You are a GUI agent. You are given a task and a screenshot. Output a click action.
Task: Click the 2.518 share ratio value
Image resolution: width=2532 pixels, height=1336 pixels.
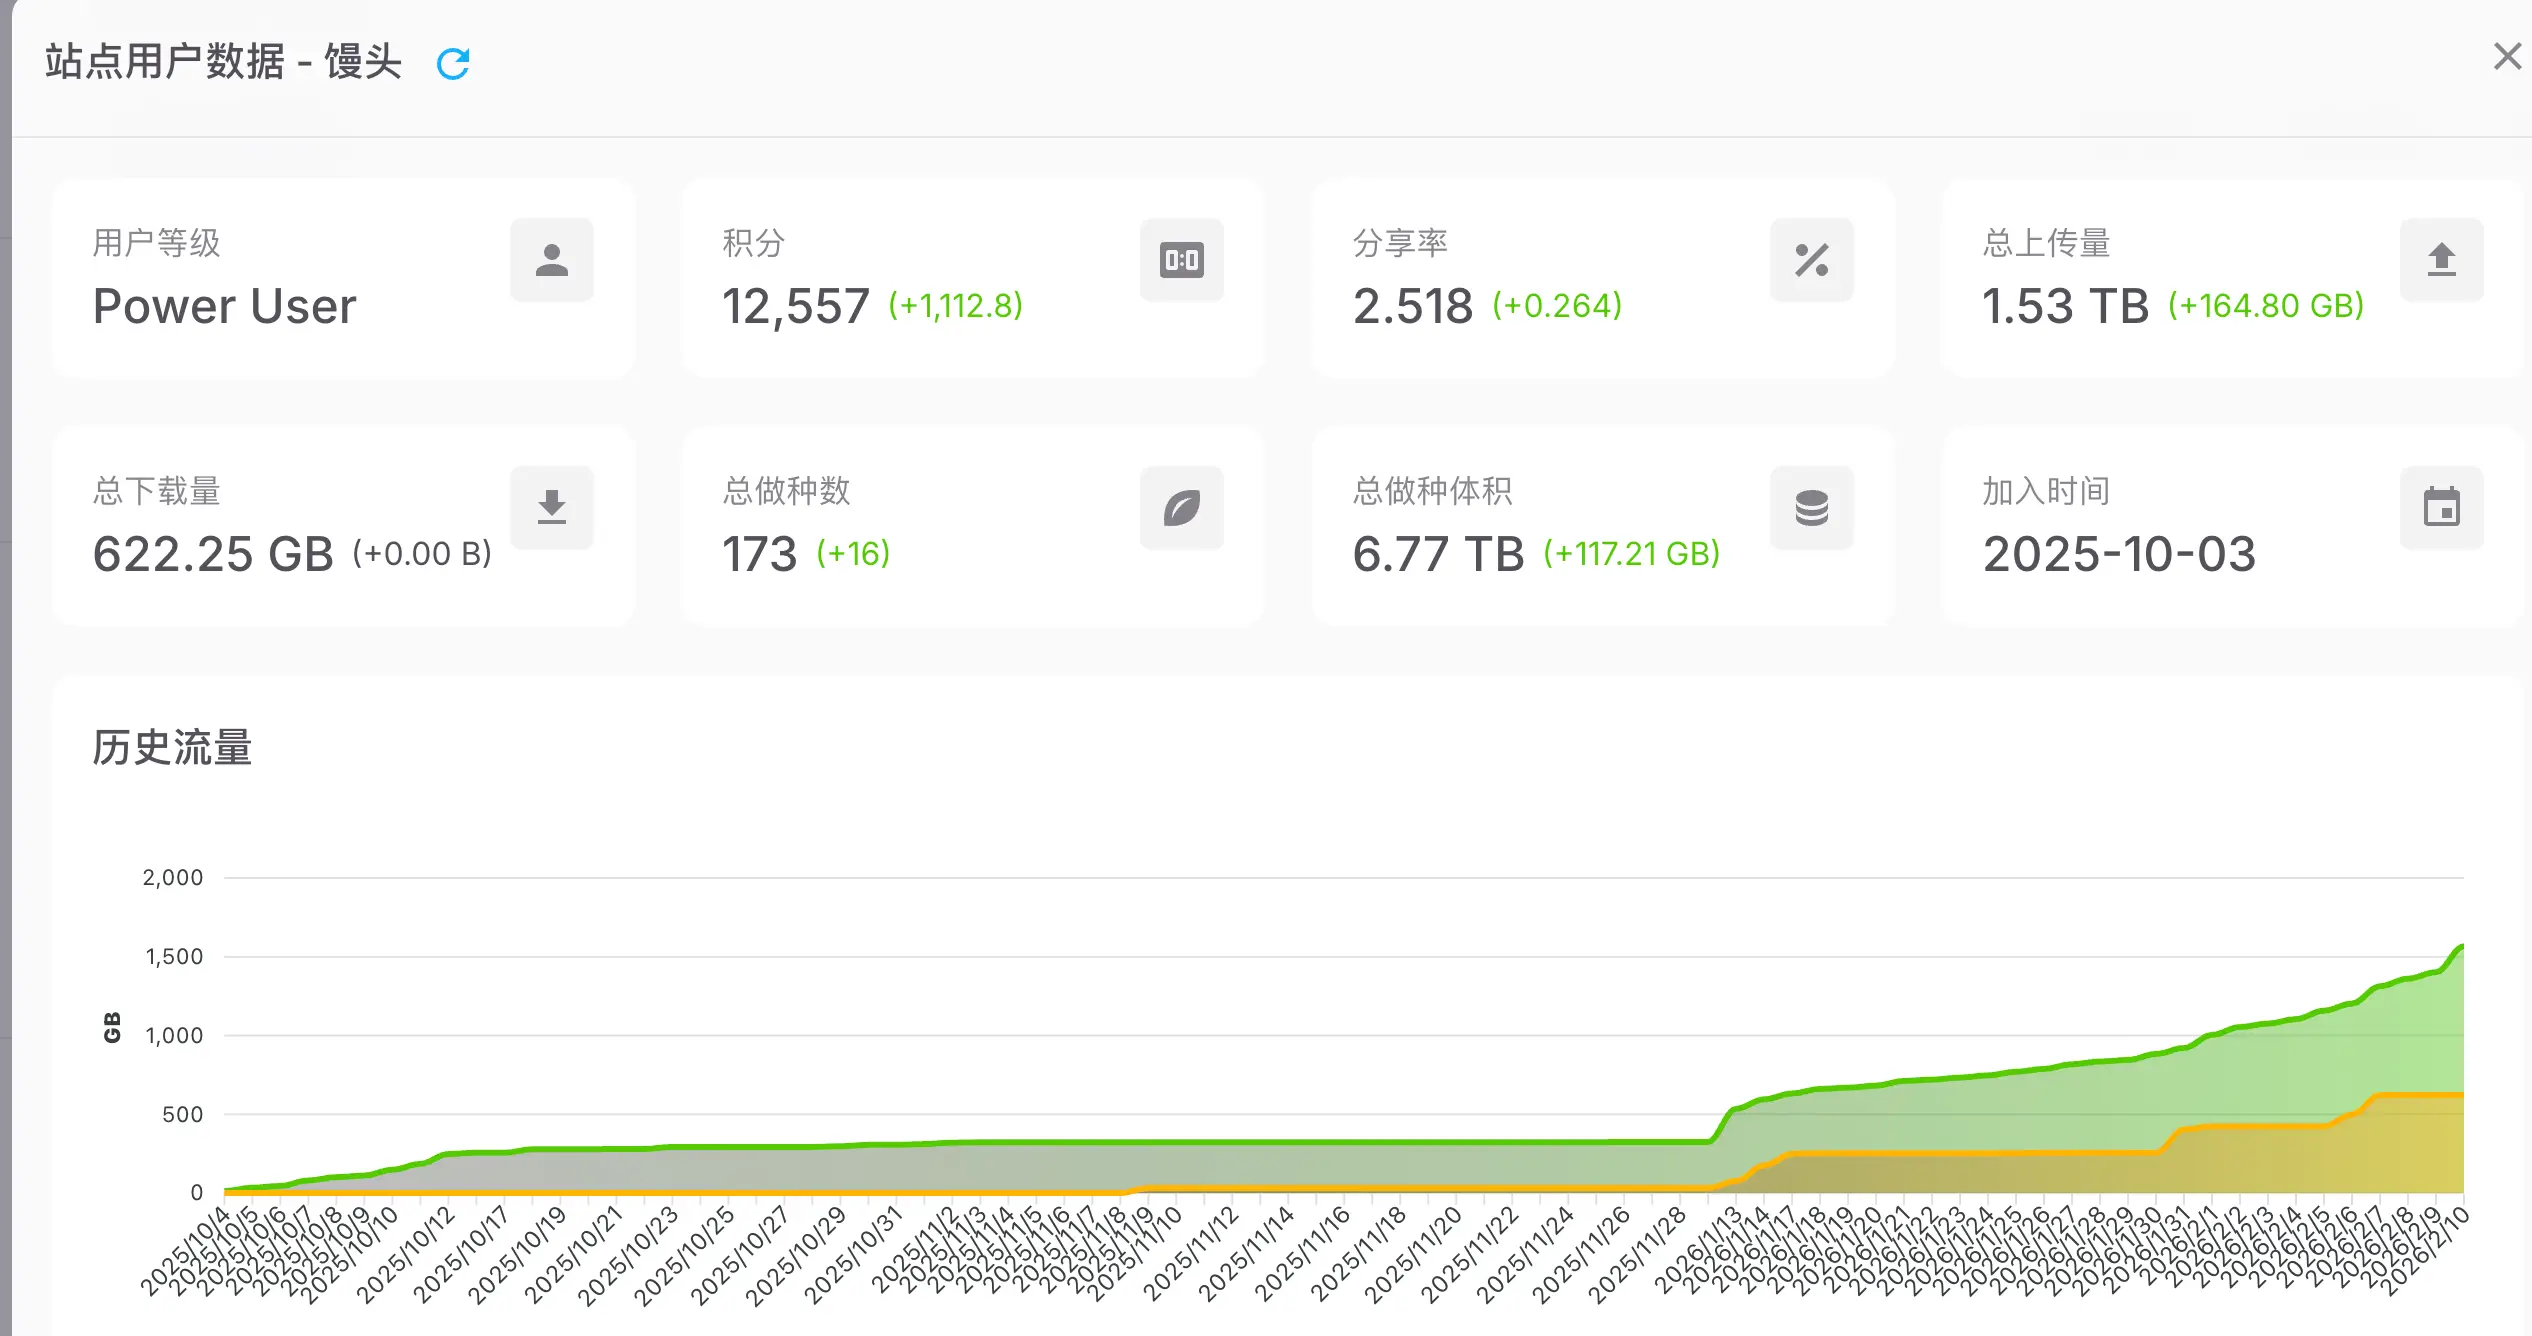(1412, 306)
